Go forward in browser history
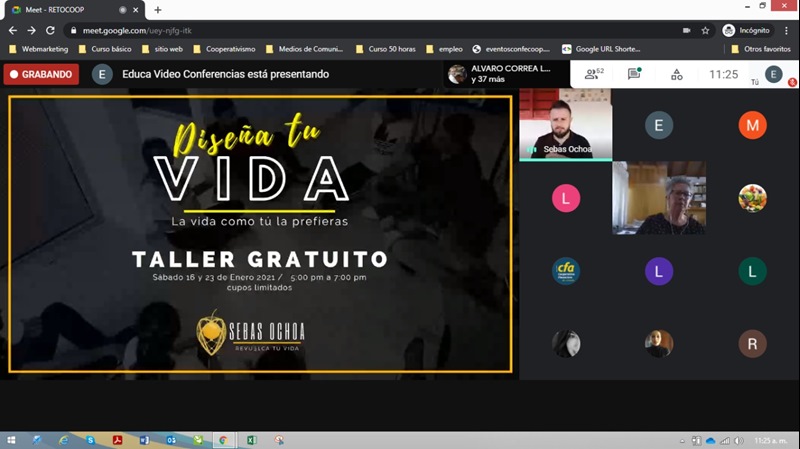 32,31
